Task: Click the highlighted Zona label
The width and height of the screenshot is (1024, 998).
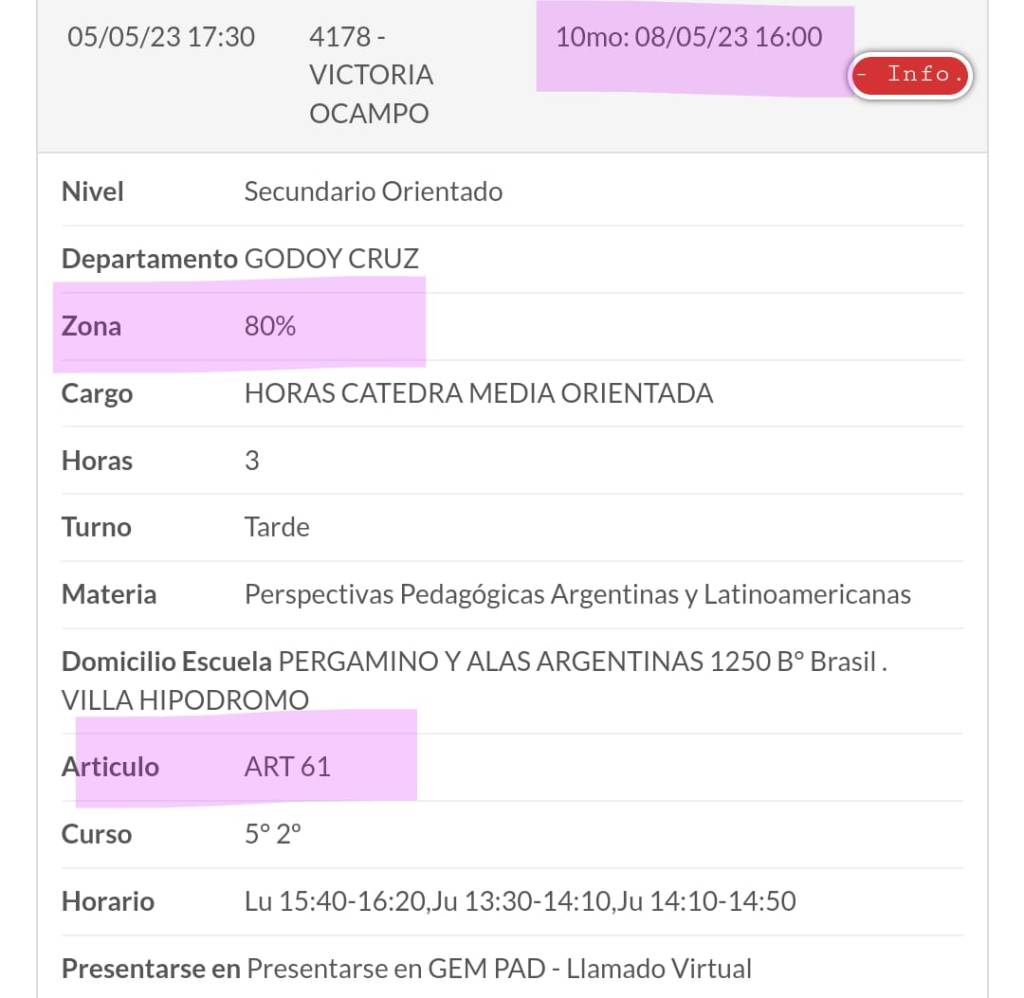Action: (x=91, y=326)
